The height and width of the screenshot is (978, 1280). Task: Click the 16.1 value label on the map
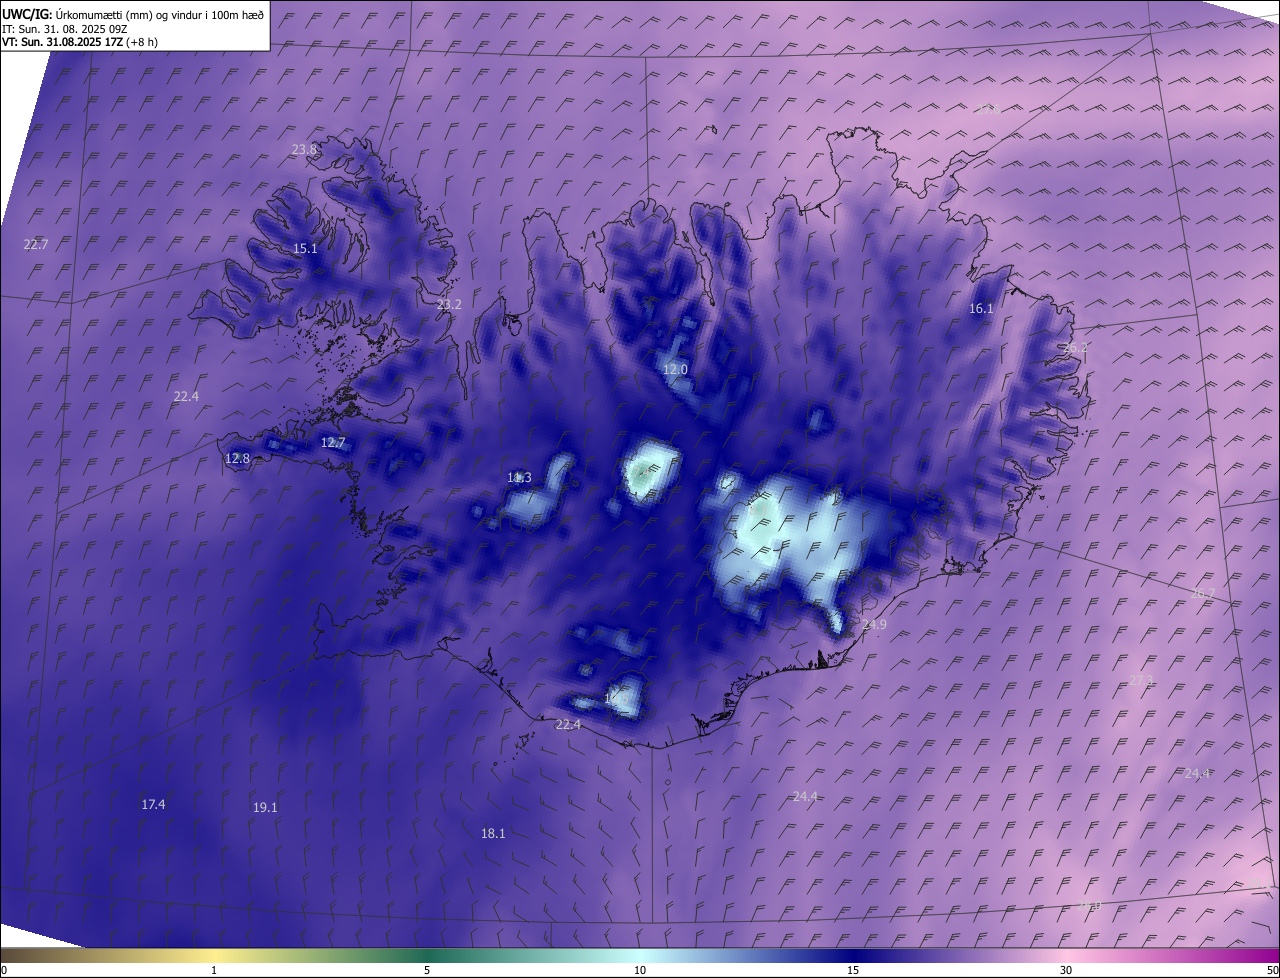[981, 309]
